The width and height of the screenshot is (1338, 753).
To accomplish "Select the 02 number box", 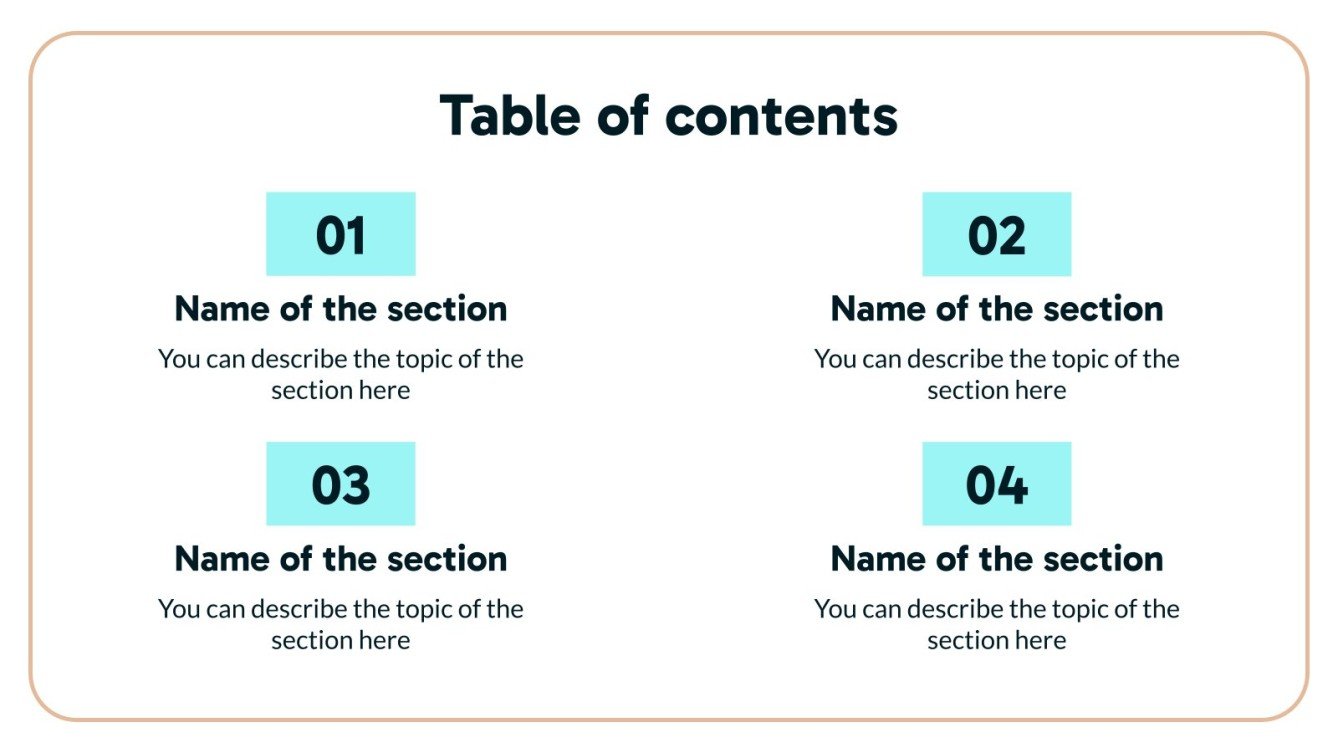I will tap(996, 235).
